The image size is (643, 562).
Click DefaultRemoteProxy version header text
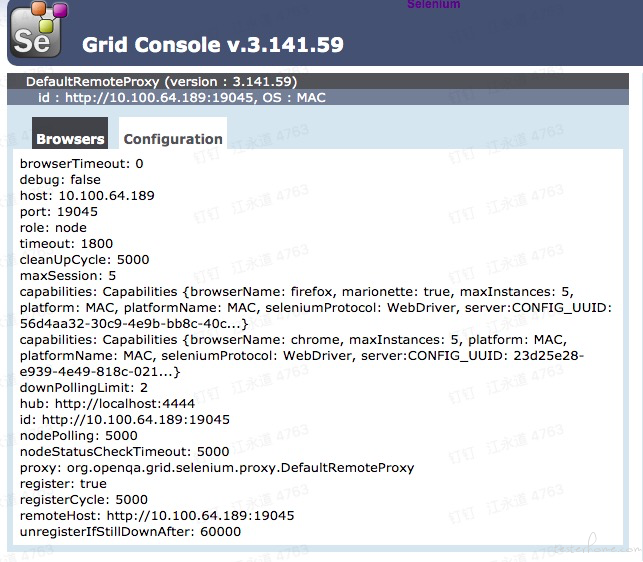pyautogui.click(x=161, y=82)
